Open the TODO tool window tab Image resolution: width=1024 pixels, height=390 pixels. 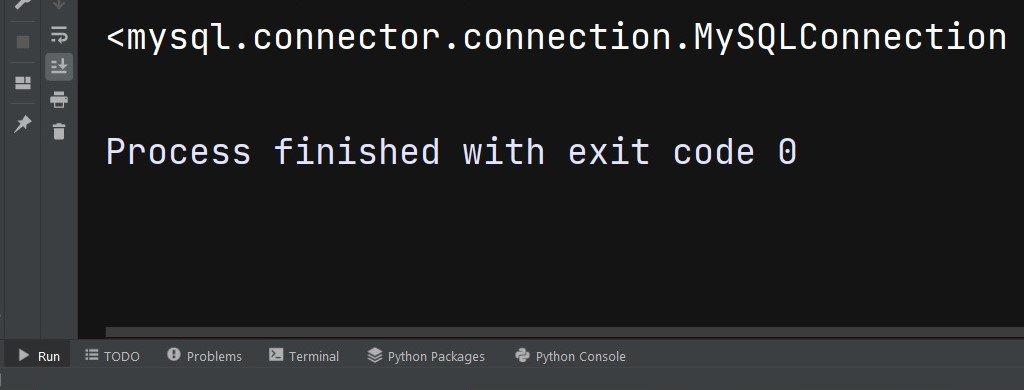pos(112,356)
